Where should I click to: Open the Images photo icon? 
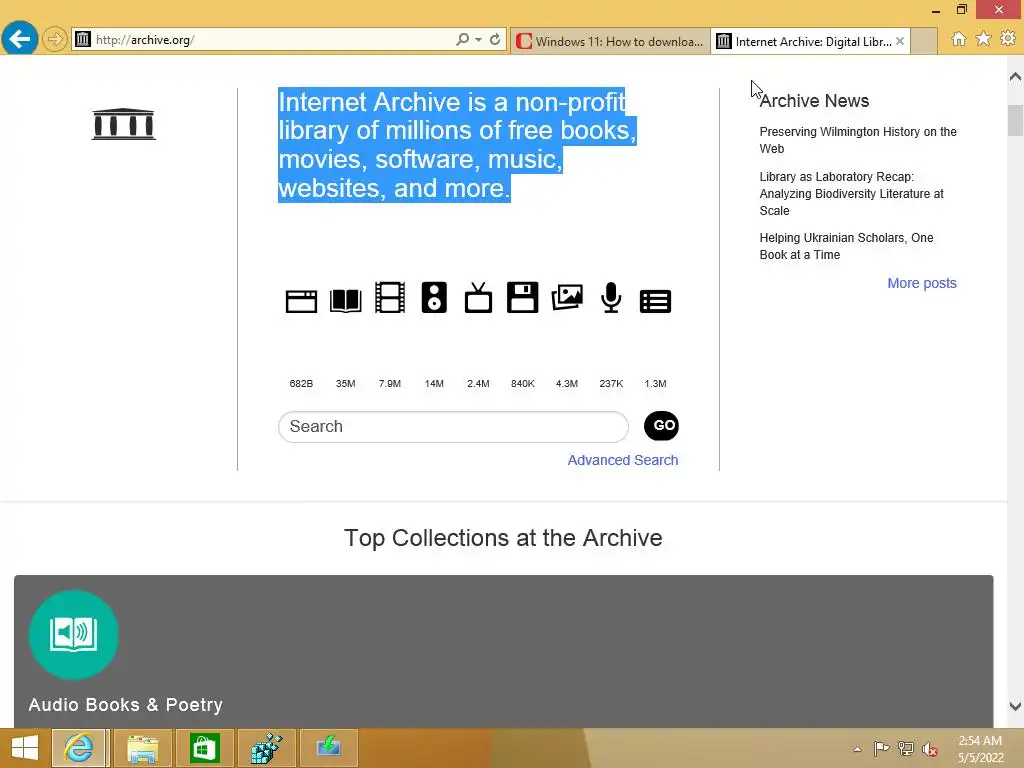[567, 297]
